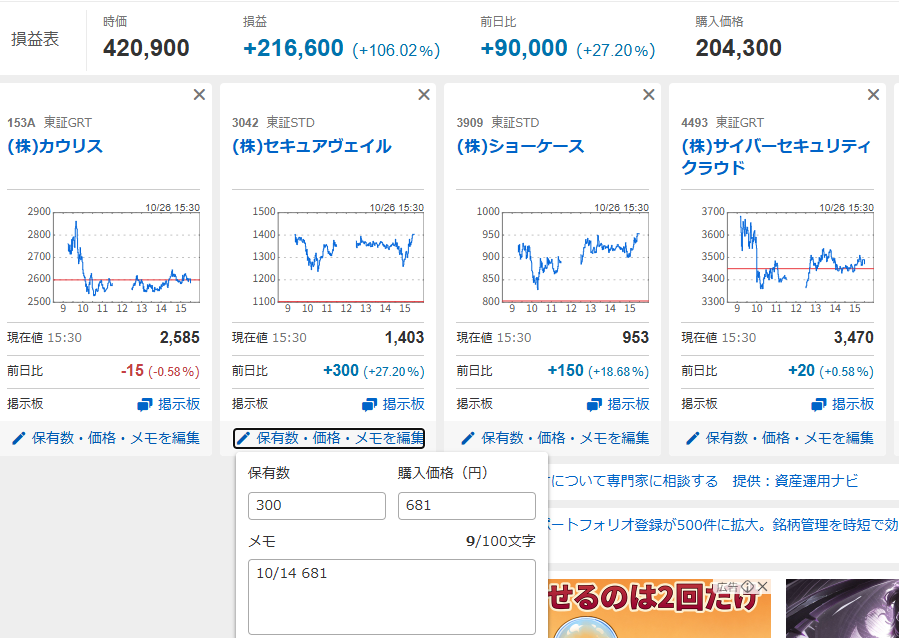Click ショーケース change +150 (+18.68%)
The image size is (899, 638).
pos(599,371)
